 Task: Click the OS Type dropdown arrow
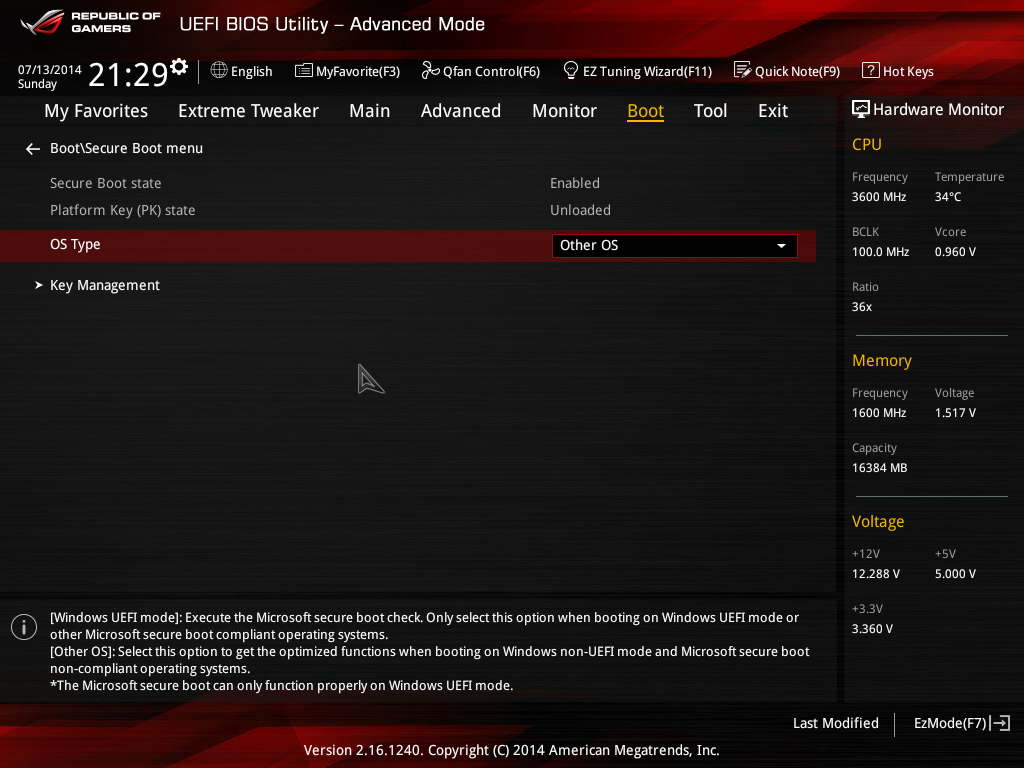[x=781, y=246]
